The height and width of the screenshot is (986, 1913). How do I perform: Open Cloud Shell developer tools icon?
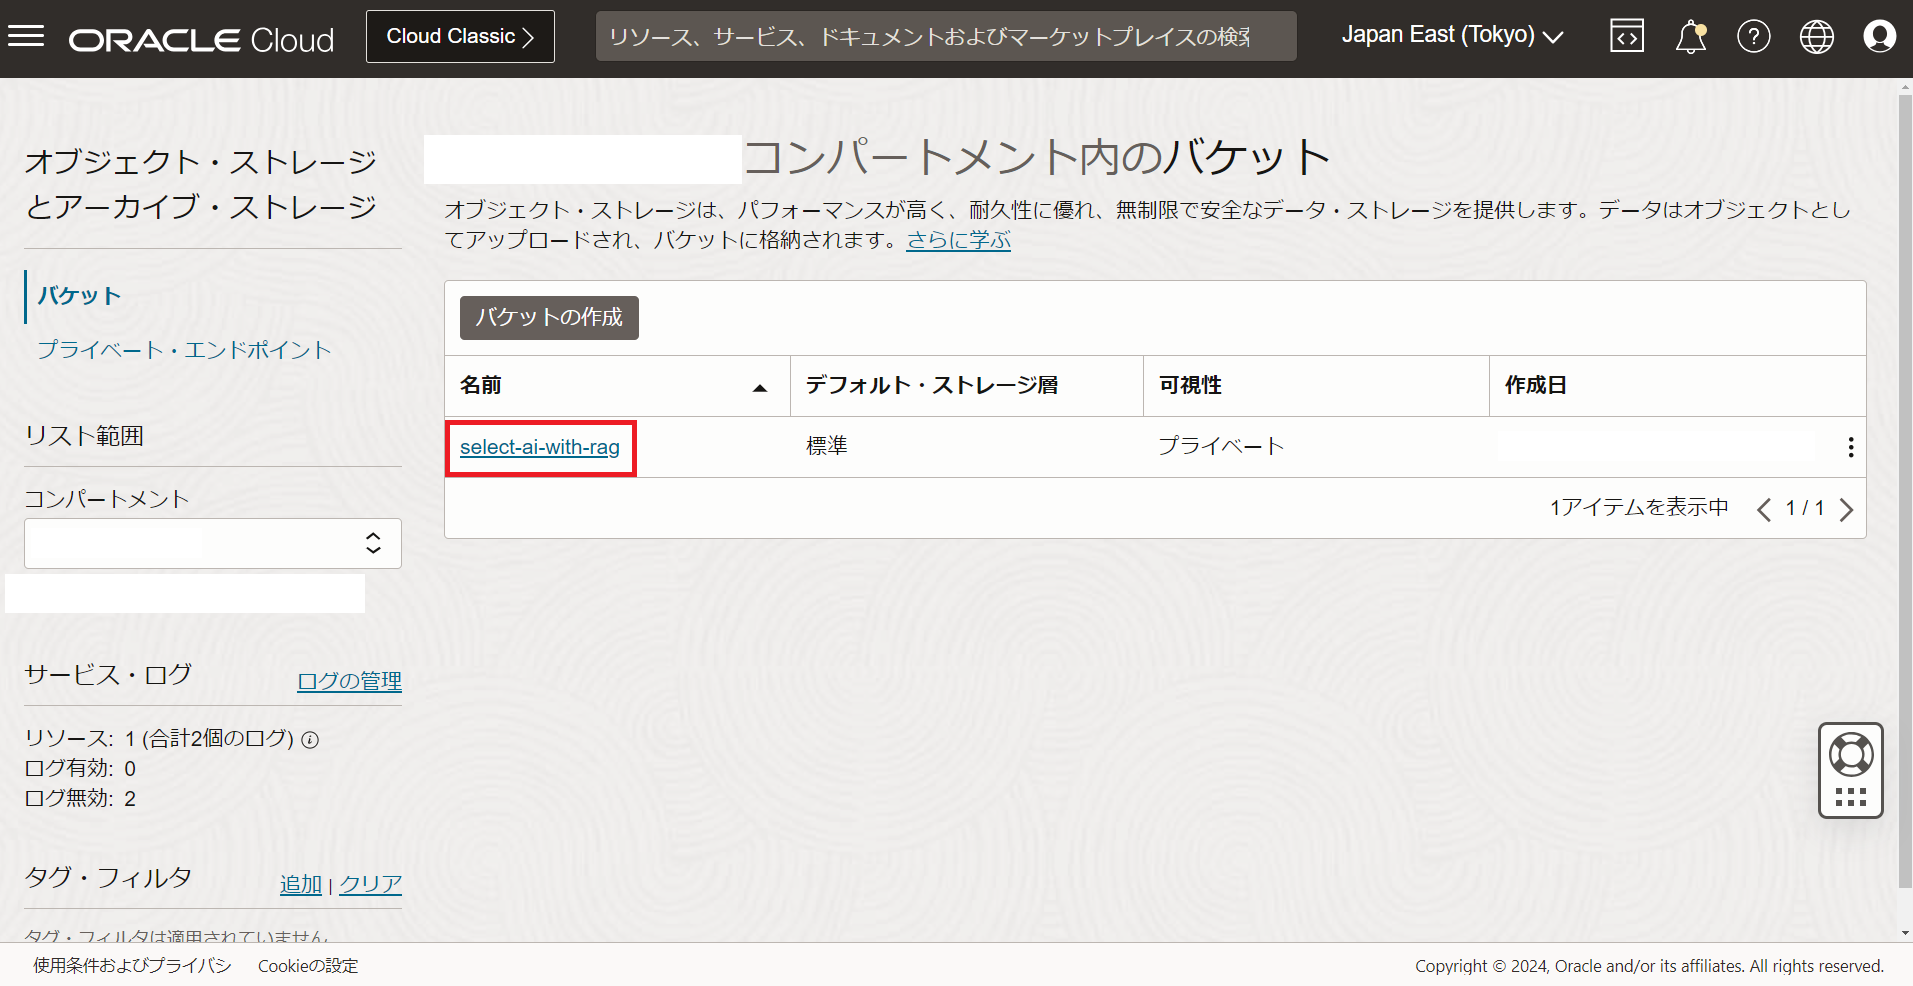coord(1626,37)
